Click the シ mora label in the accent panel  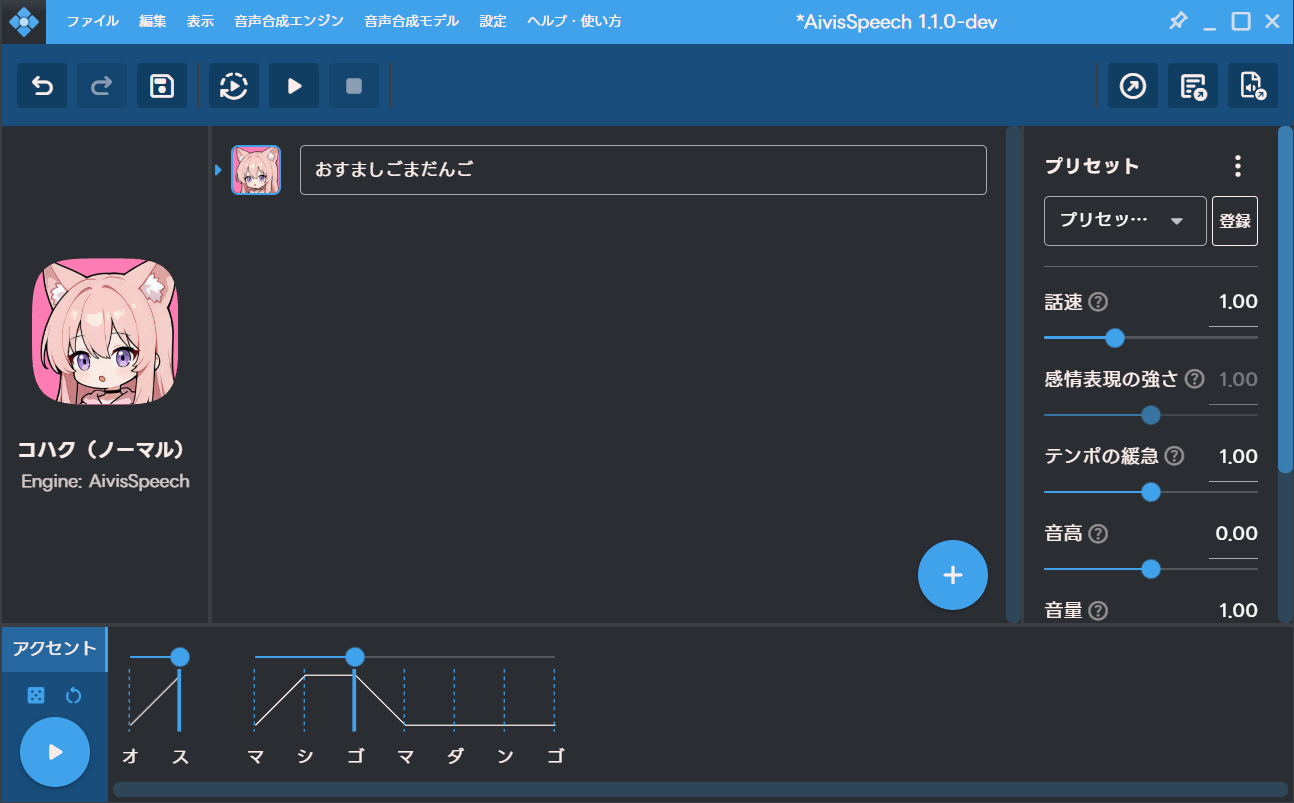305,757
